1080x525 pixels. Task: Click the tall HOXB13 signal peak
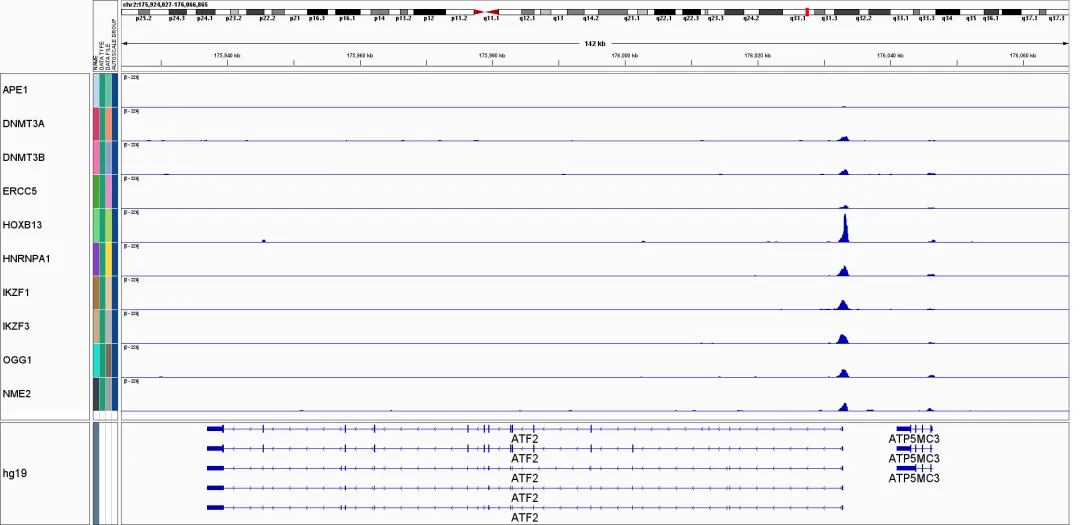845,228
